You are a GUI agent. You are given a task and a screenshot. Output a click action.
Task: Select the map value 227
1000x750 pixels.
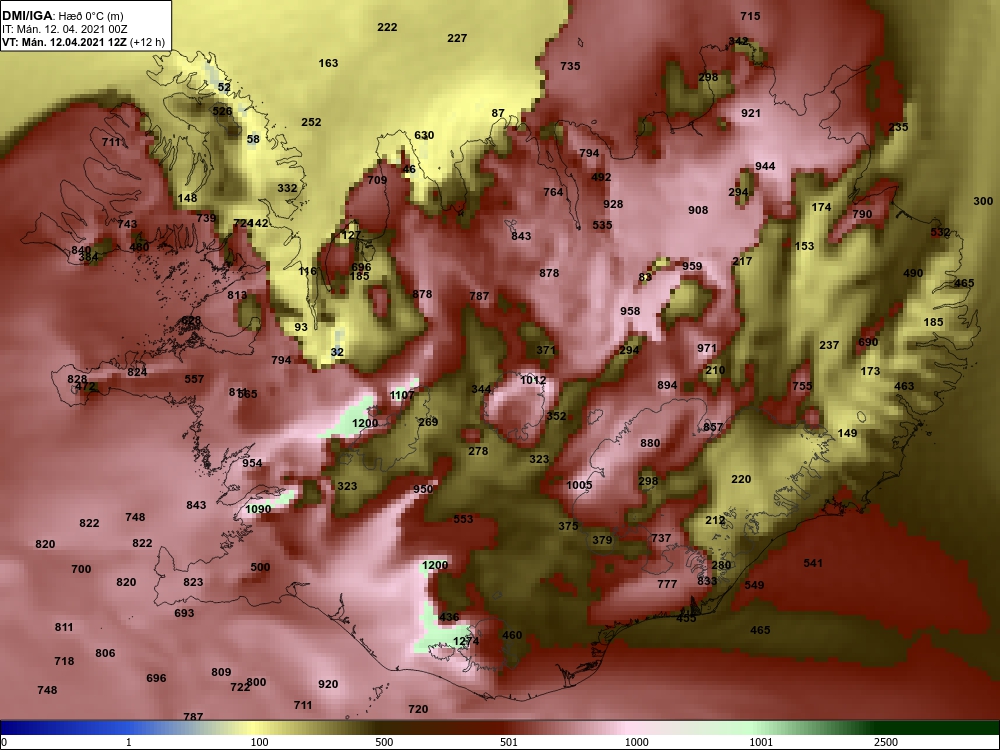click(457, 38)
